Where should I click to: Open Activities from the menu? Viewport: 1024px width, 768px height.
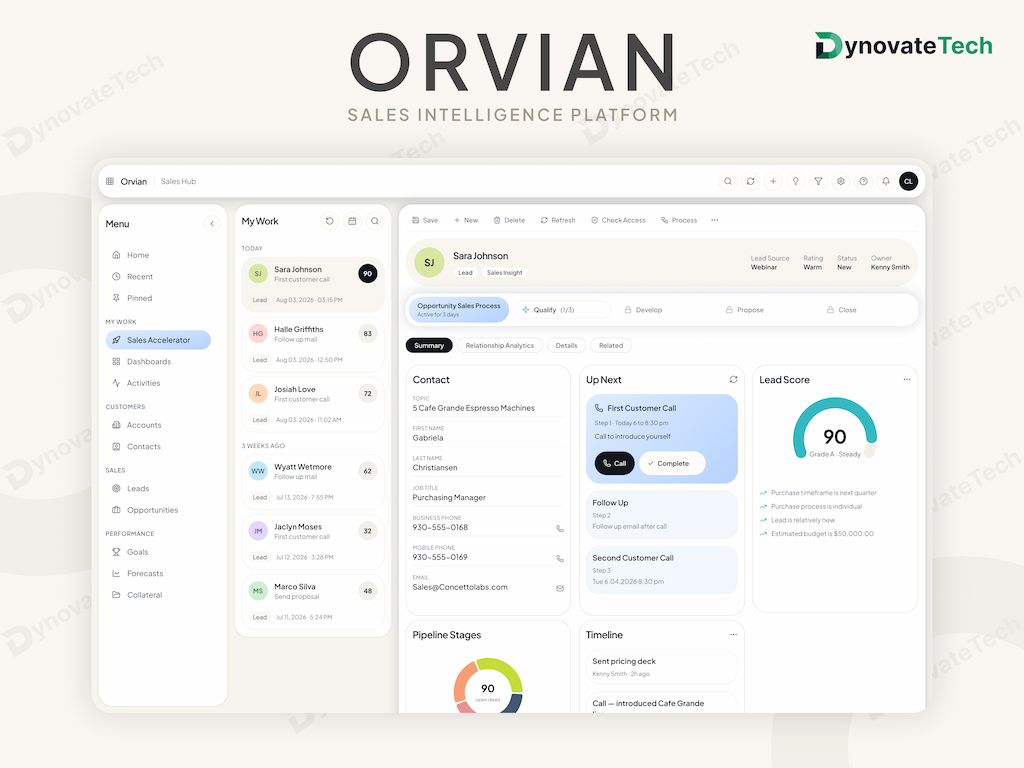(158, 383)
